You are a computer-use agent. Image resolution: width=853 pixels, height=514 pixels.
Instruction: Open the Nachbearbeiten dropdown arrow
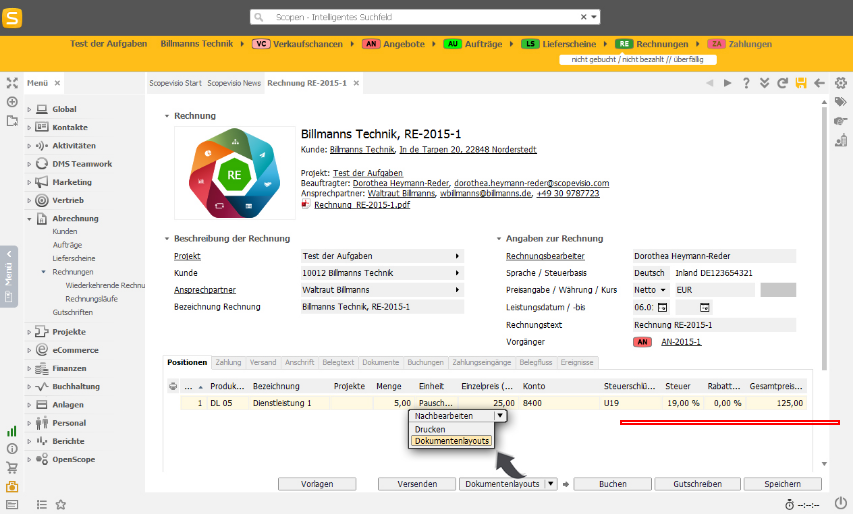tap(499, 416)
